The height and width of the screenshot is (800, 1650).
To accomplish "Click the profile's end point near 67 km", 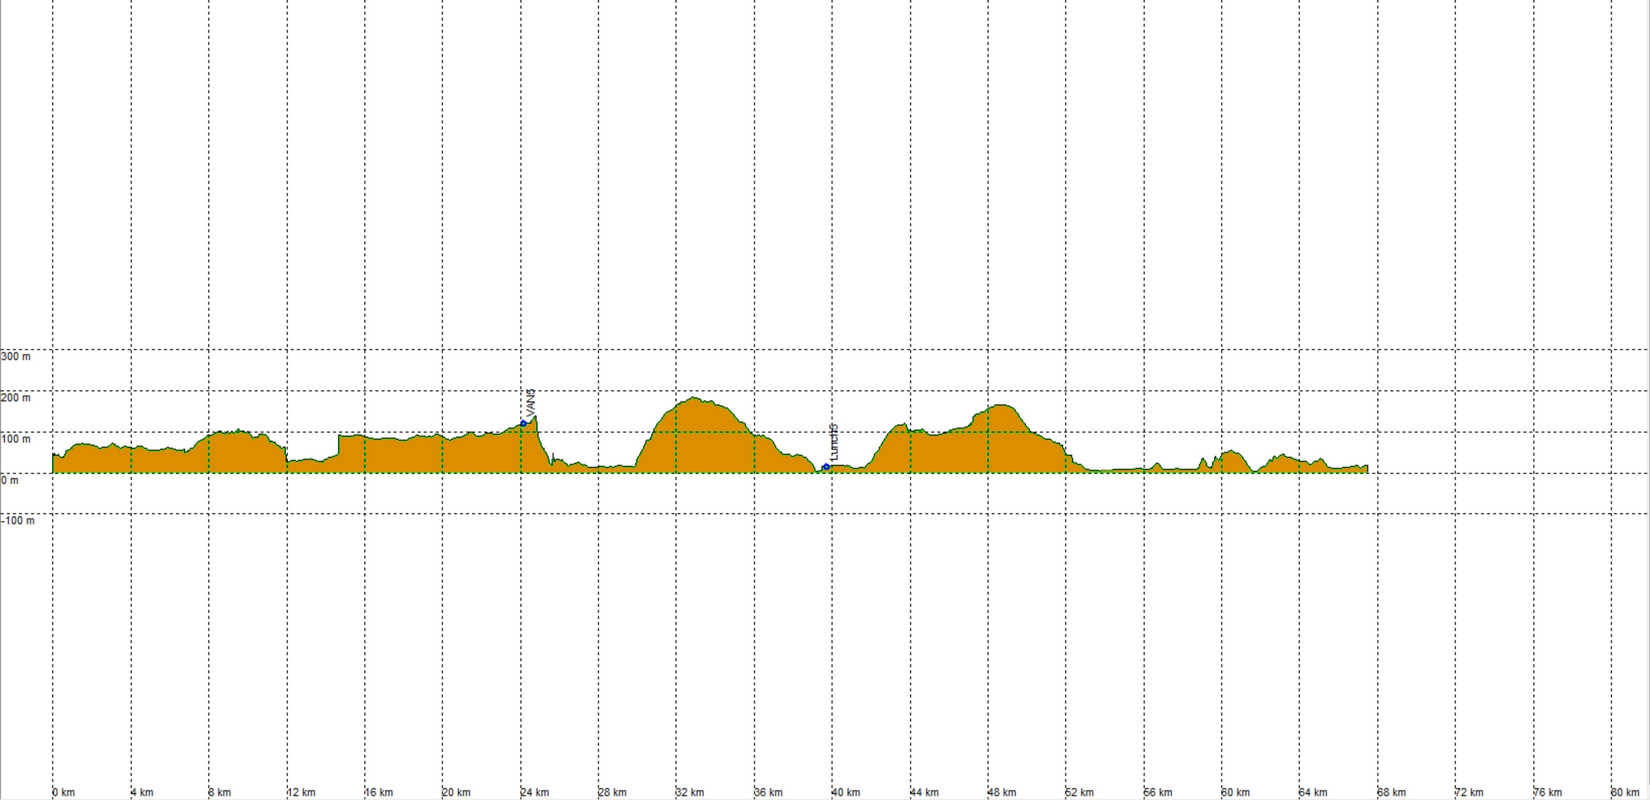I will [1366, 467].
